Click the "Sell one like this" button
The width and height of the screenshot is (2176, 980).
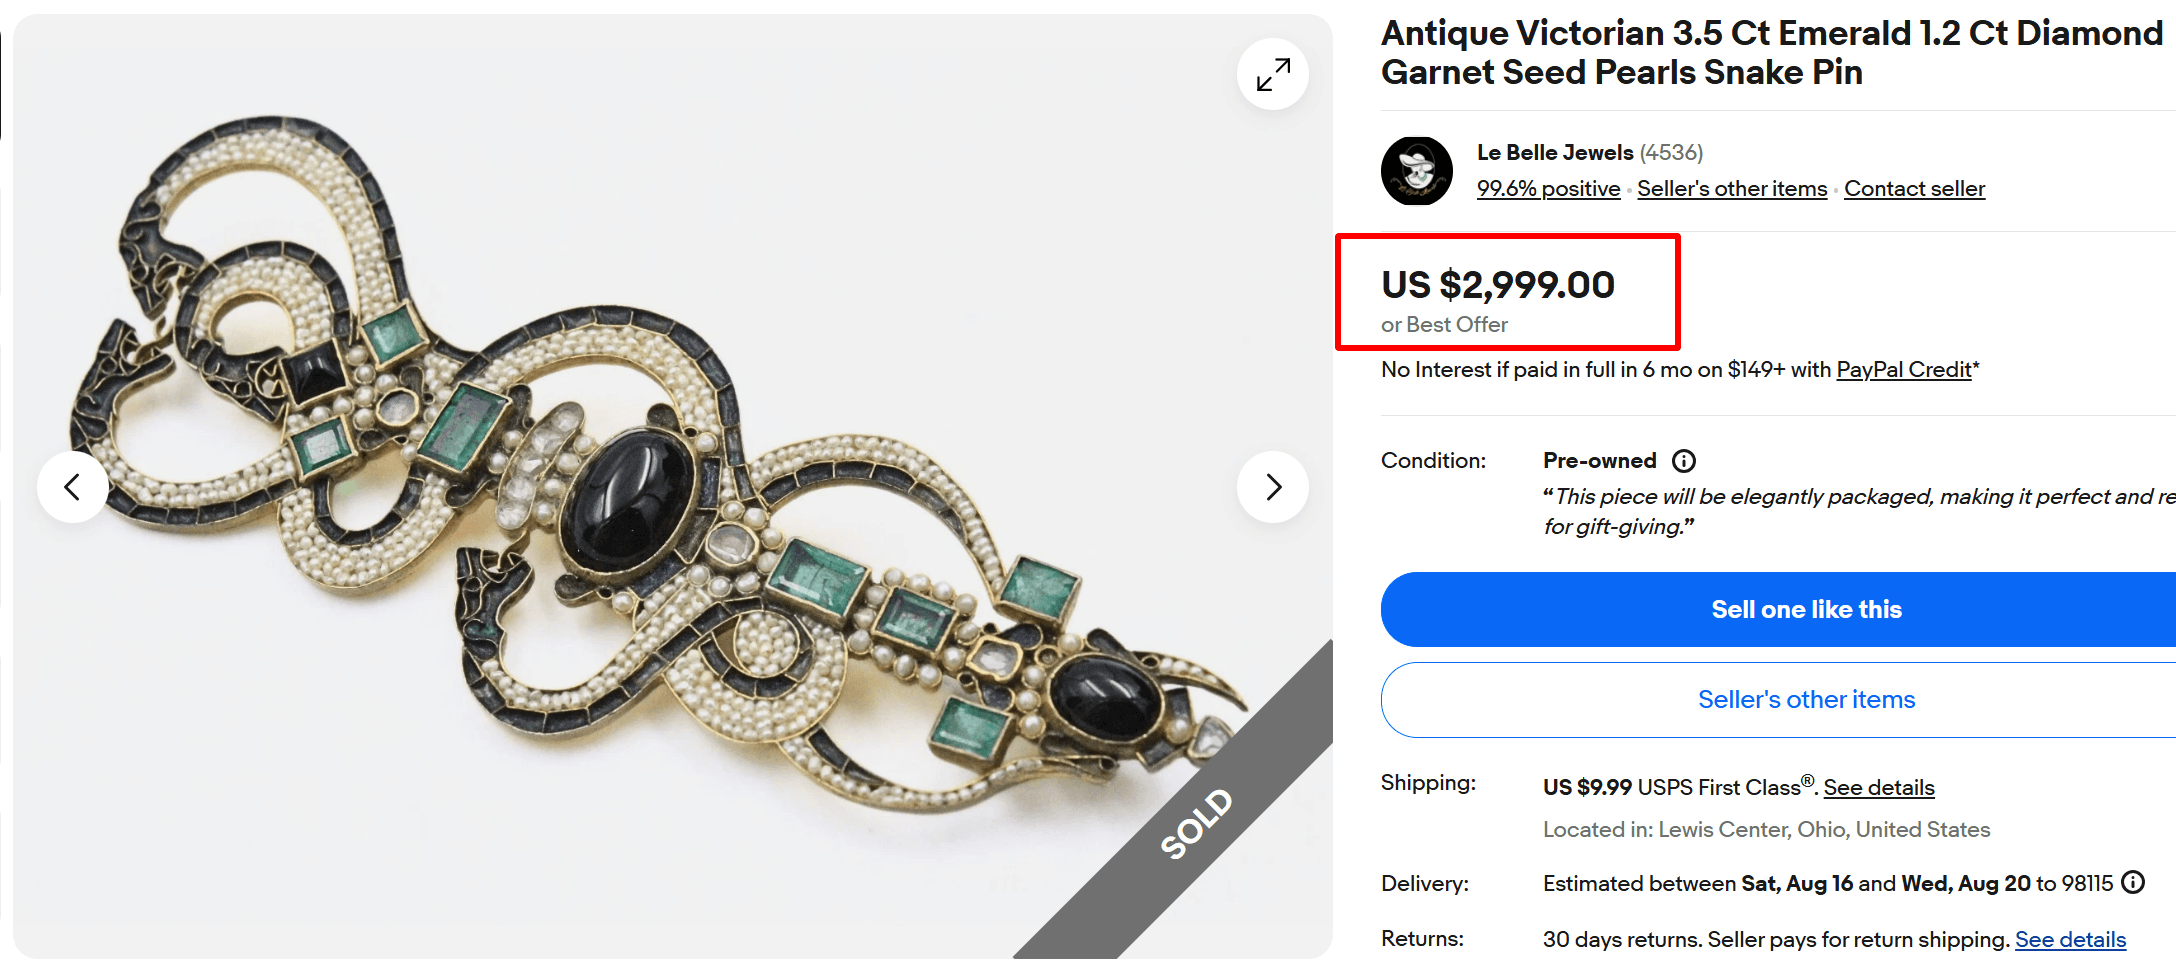click(x=1806, y=609)
